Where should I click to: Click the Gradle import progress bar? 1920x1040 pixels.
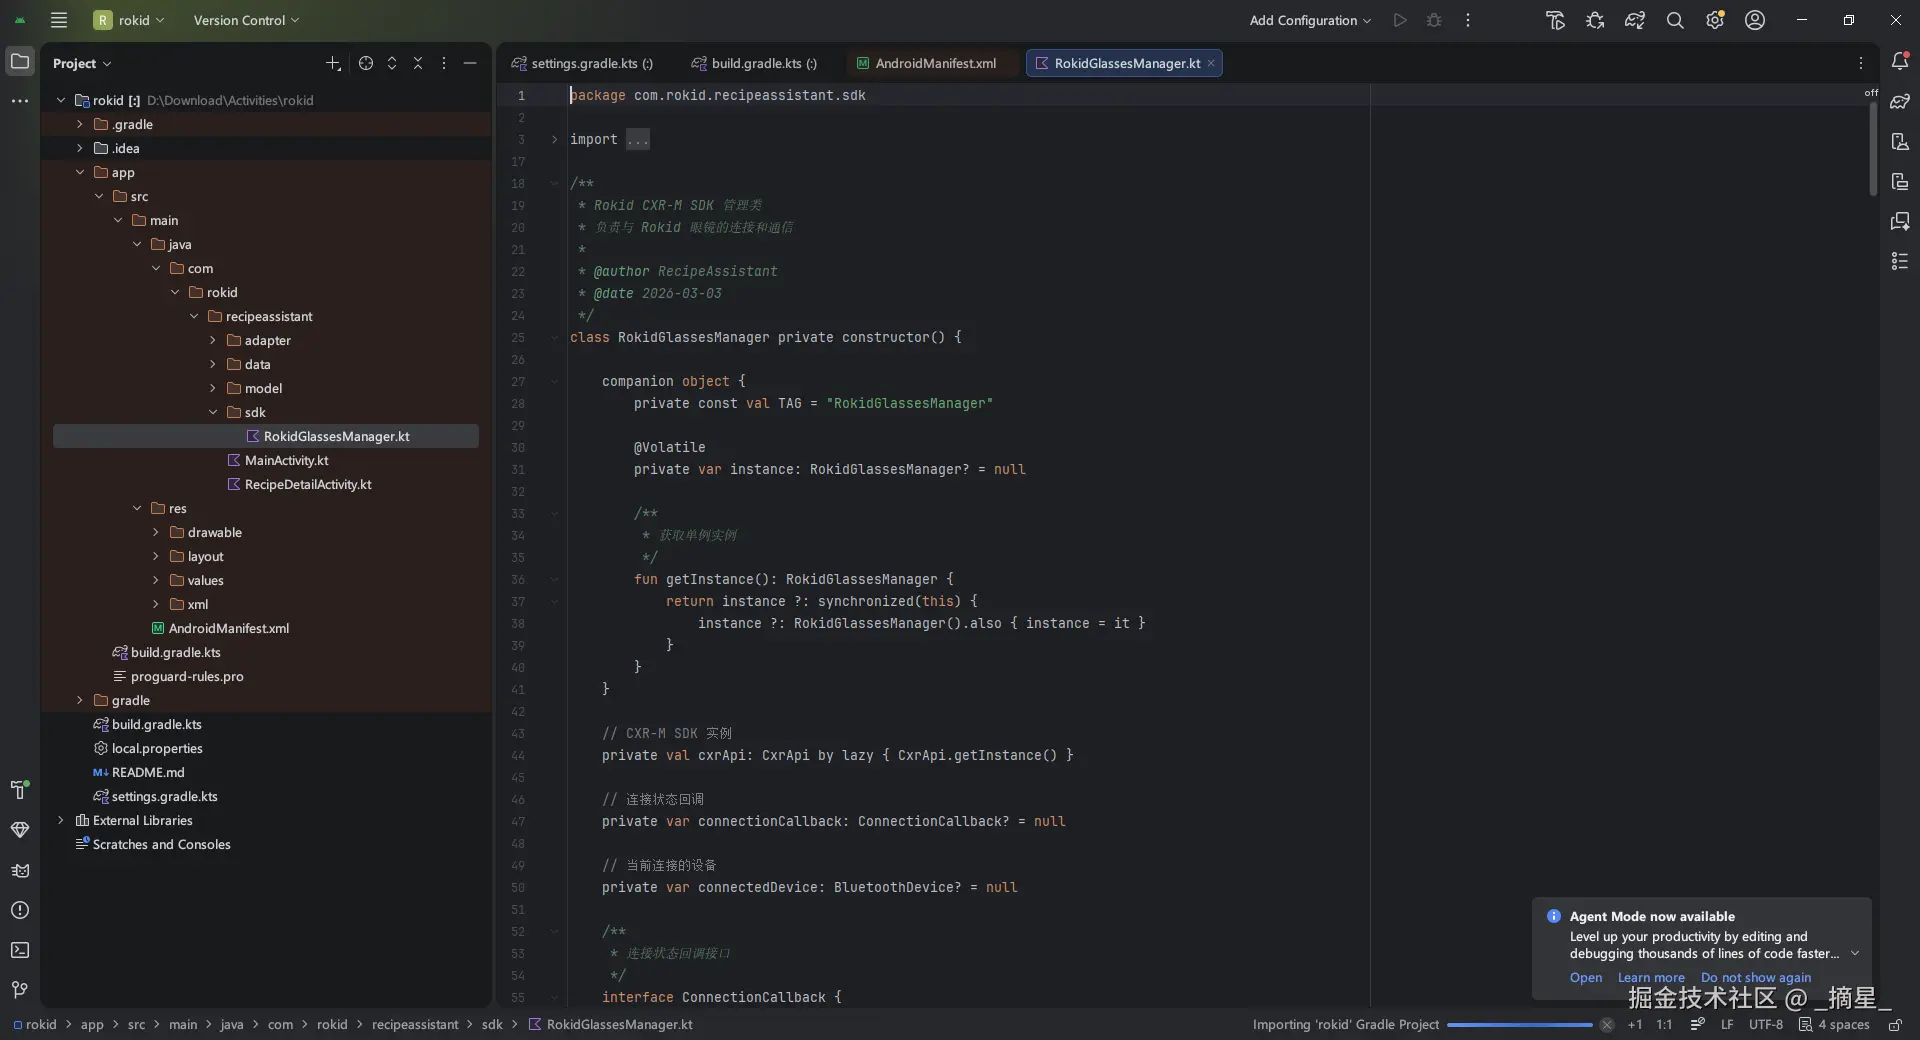[x=1518, y=1025]
